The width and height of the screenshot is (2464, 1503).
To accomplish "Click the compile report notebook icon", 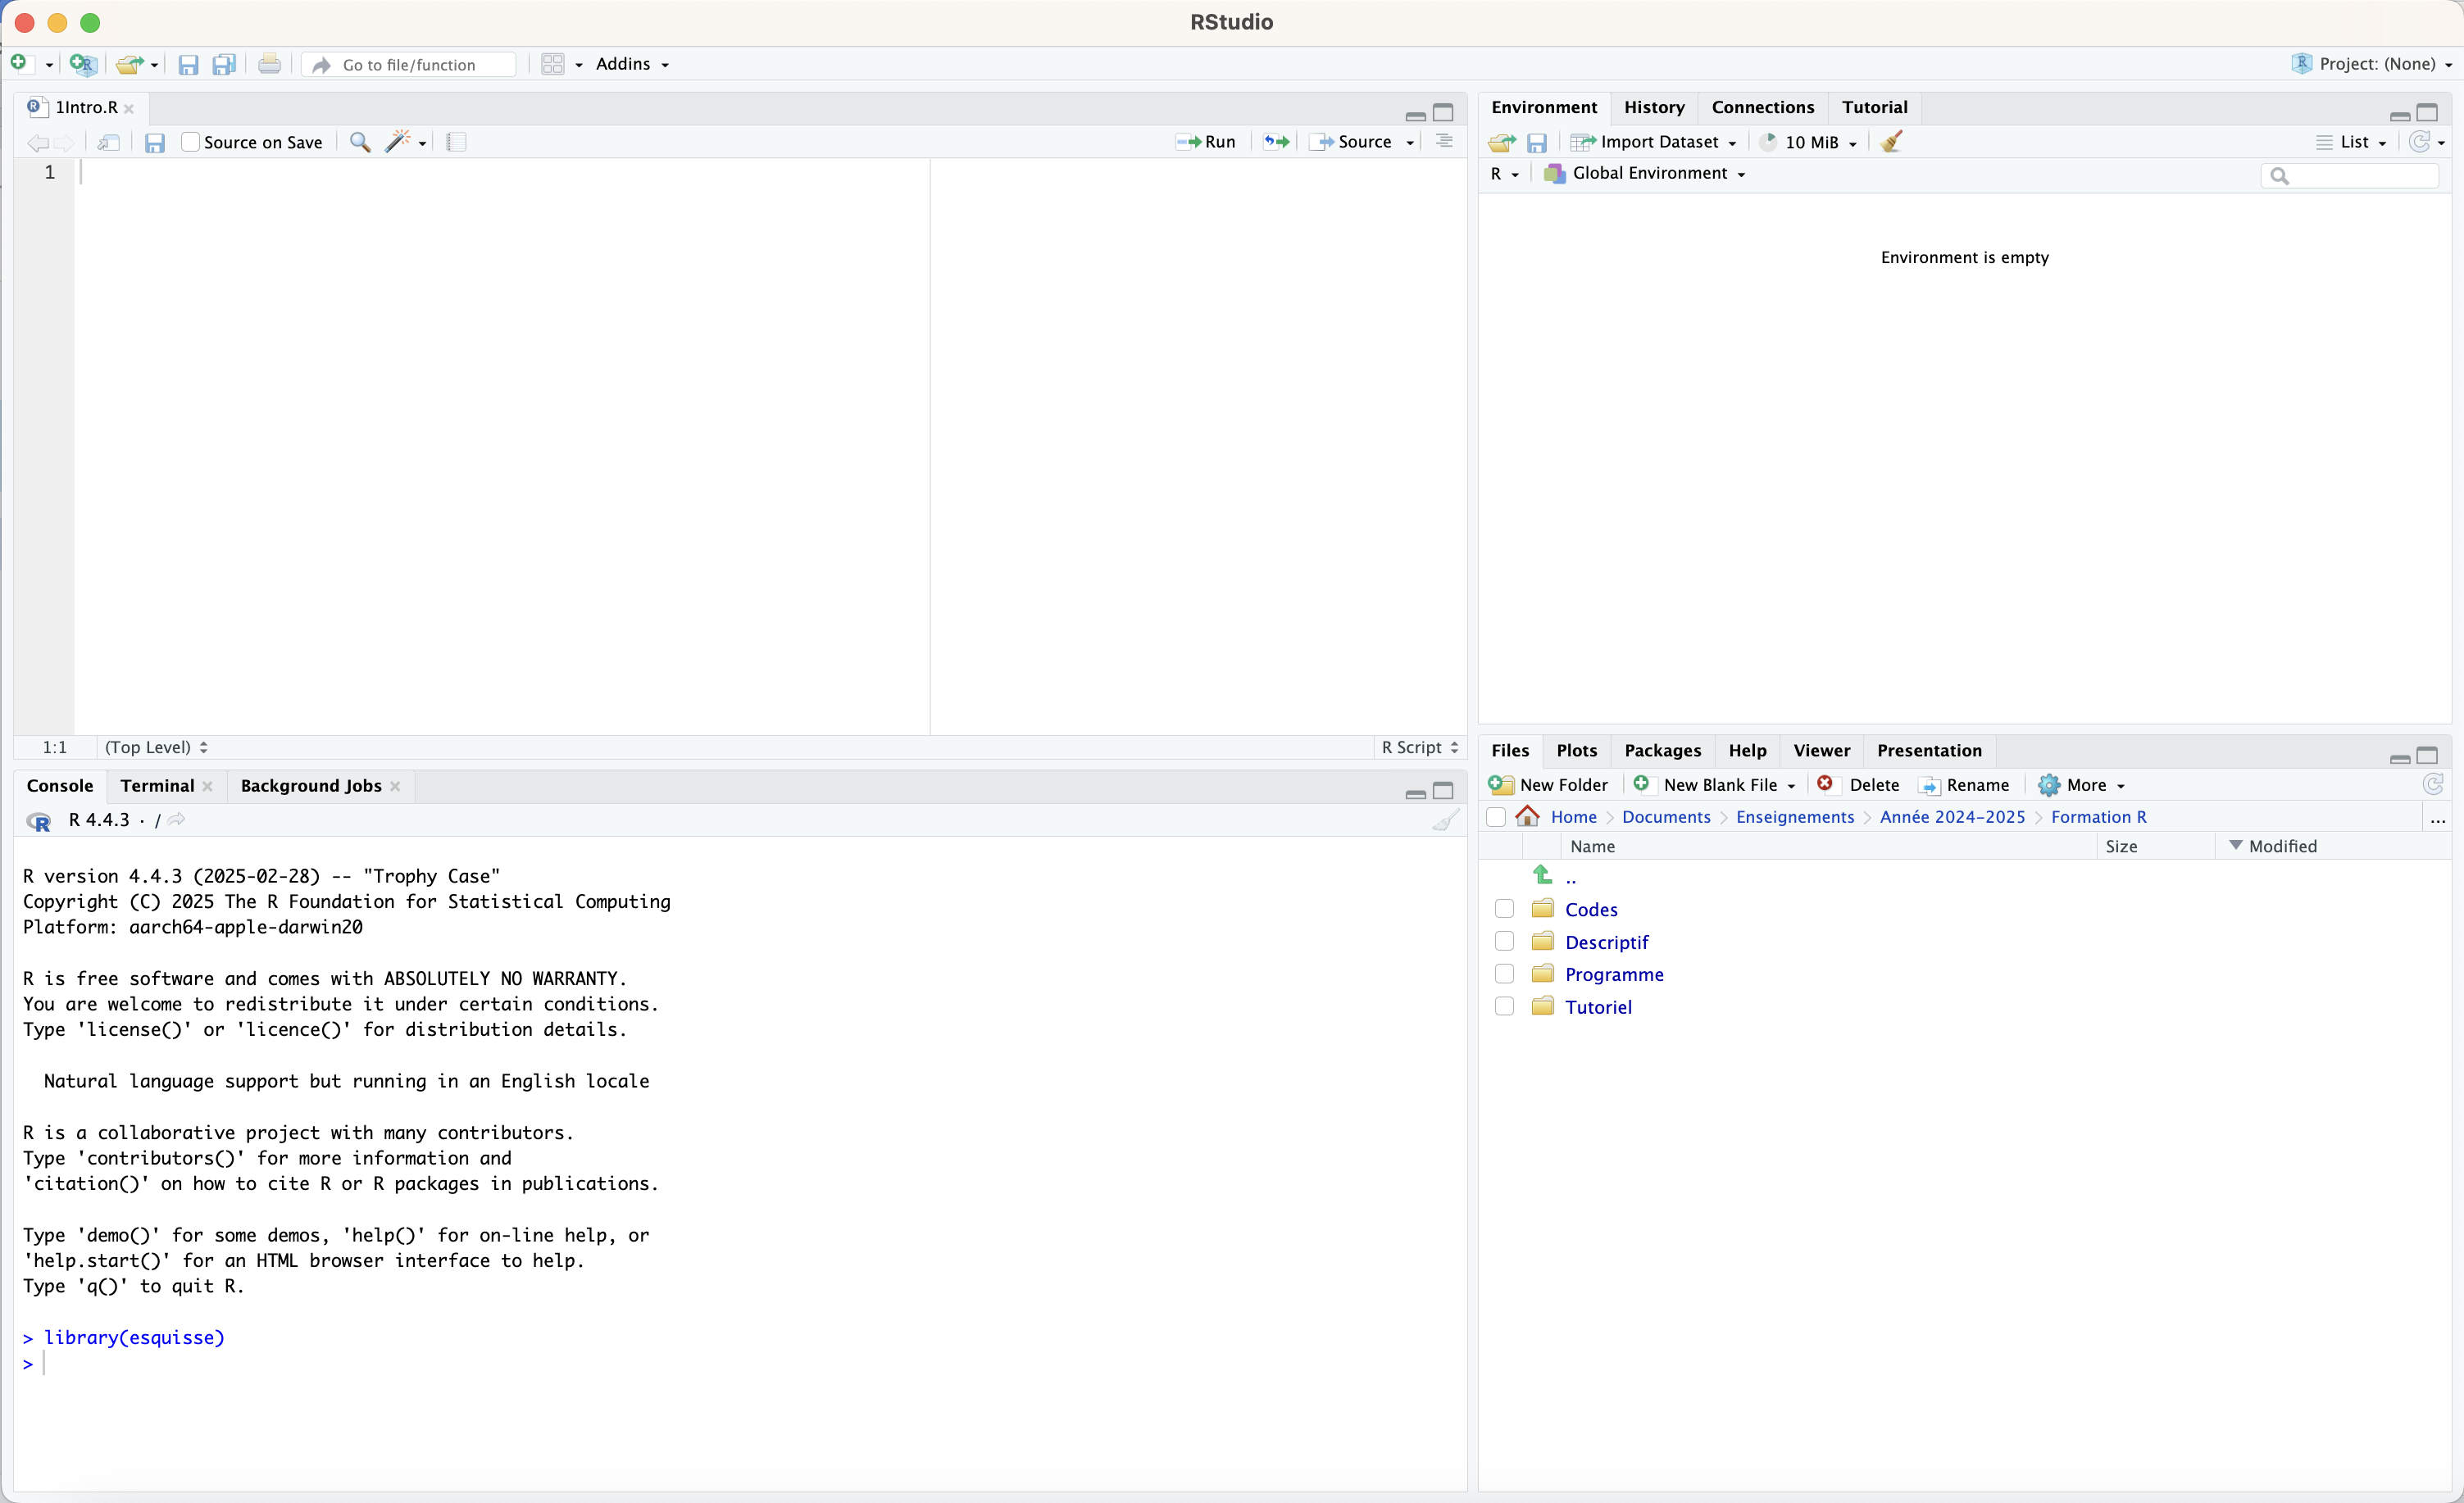I will point(456,142).
